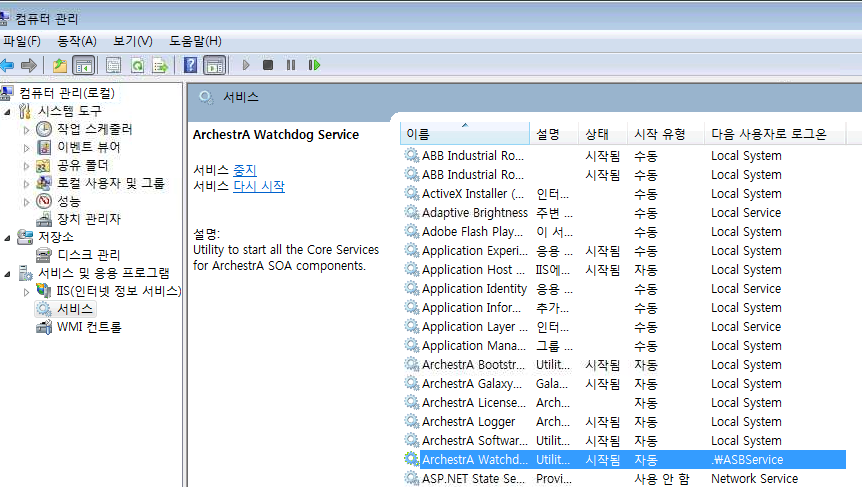This screenshot has height=487, width=862.
Task: Expand the 공유 폴더 node arrow
Action: click(x=26, y=166)
